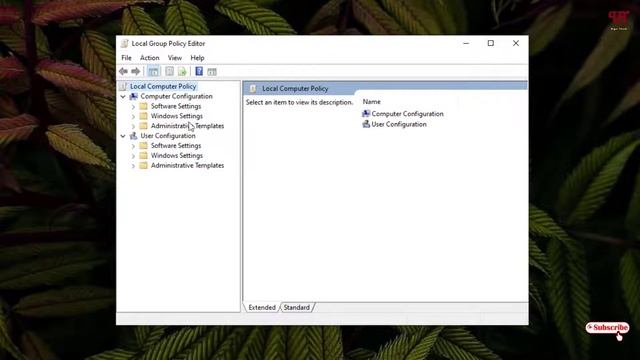Click the Local Group Policy Editor title icon
This screenshot has width=640, height=360.
point(124,43)
